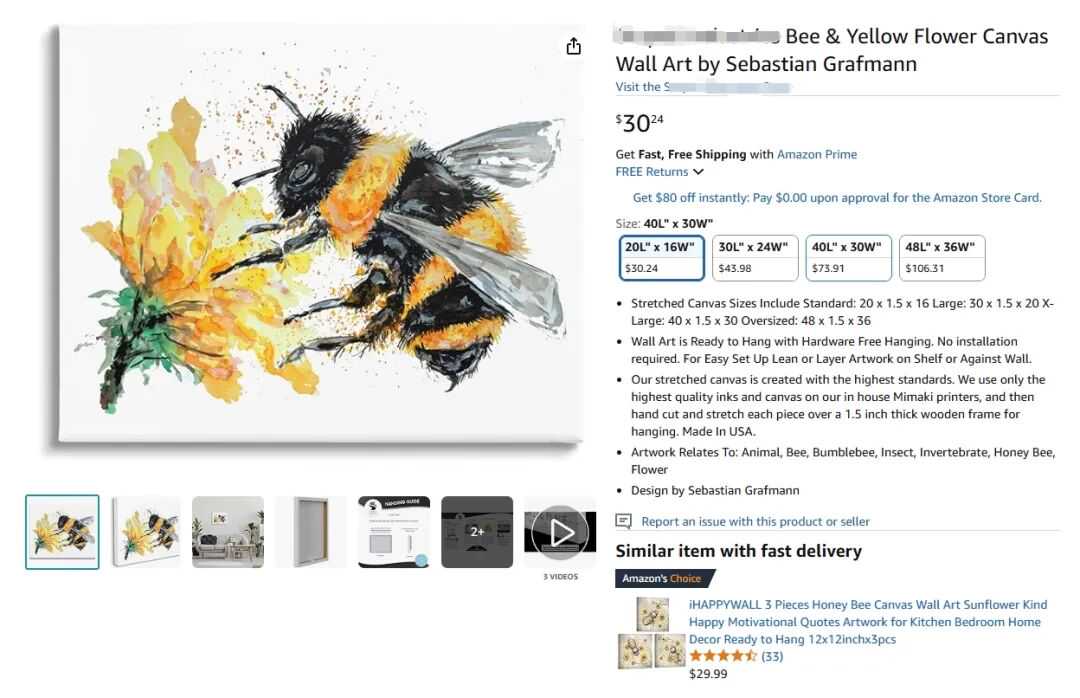Choose the 48L" x 36W" size option
The image size is (1080, 698).
[942, 257]
